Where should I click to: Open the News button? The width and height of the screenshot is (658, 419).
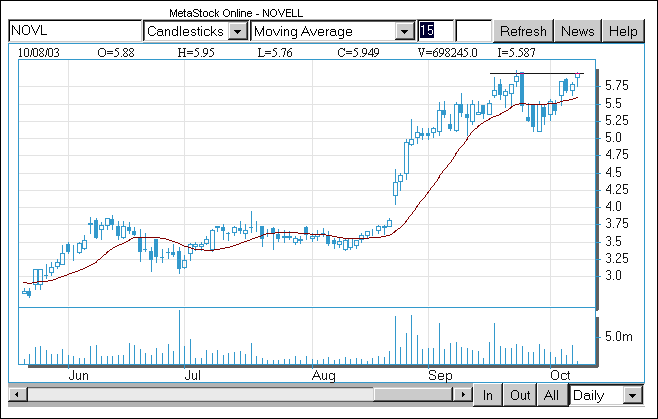(577, 31)
